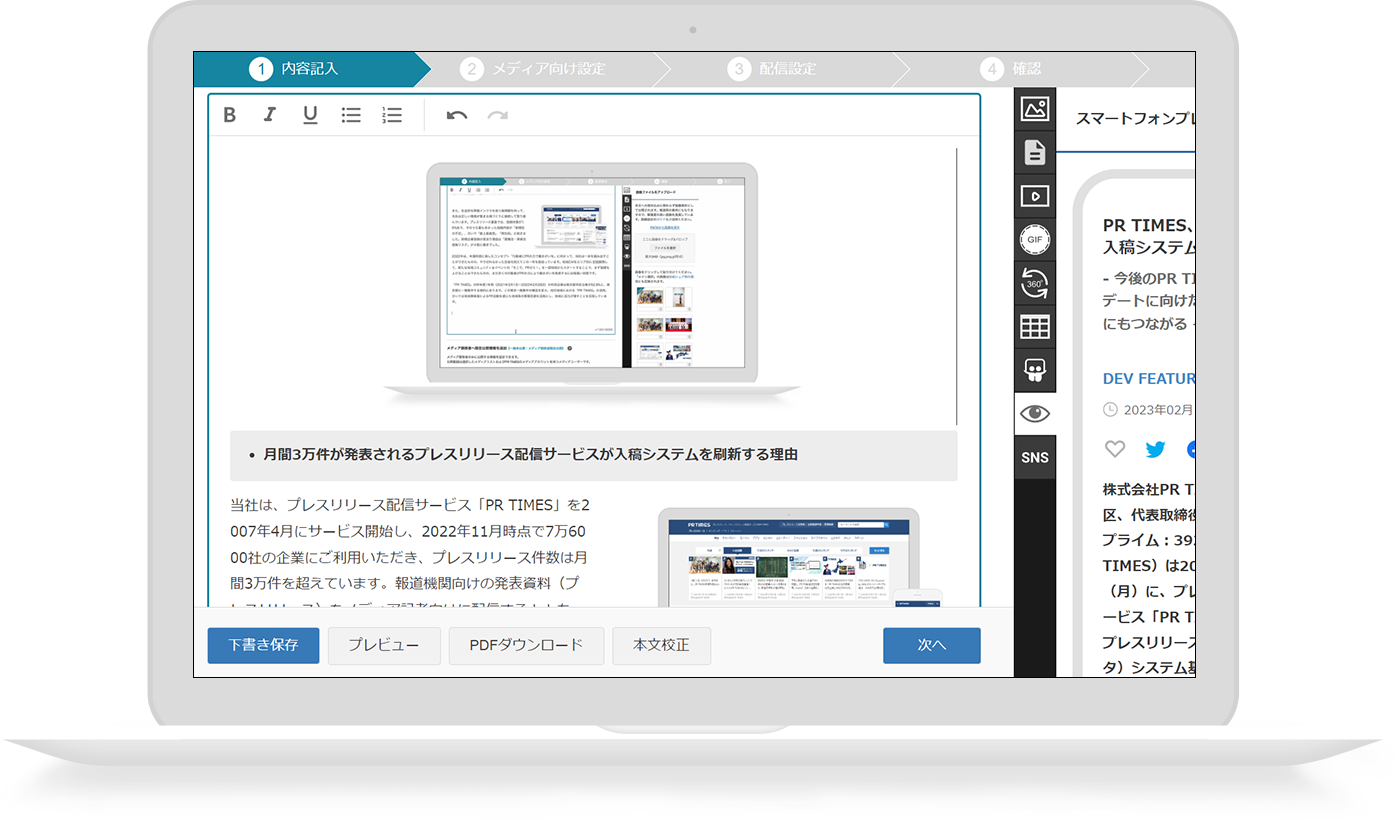This screenshot has width=1398, height=820.
Task: Click the preview headline starting PR TIMES、
Action: 1149,236
